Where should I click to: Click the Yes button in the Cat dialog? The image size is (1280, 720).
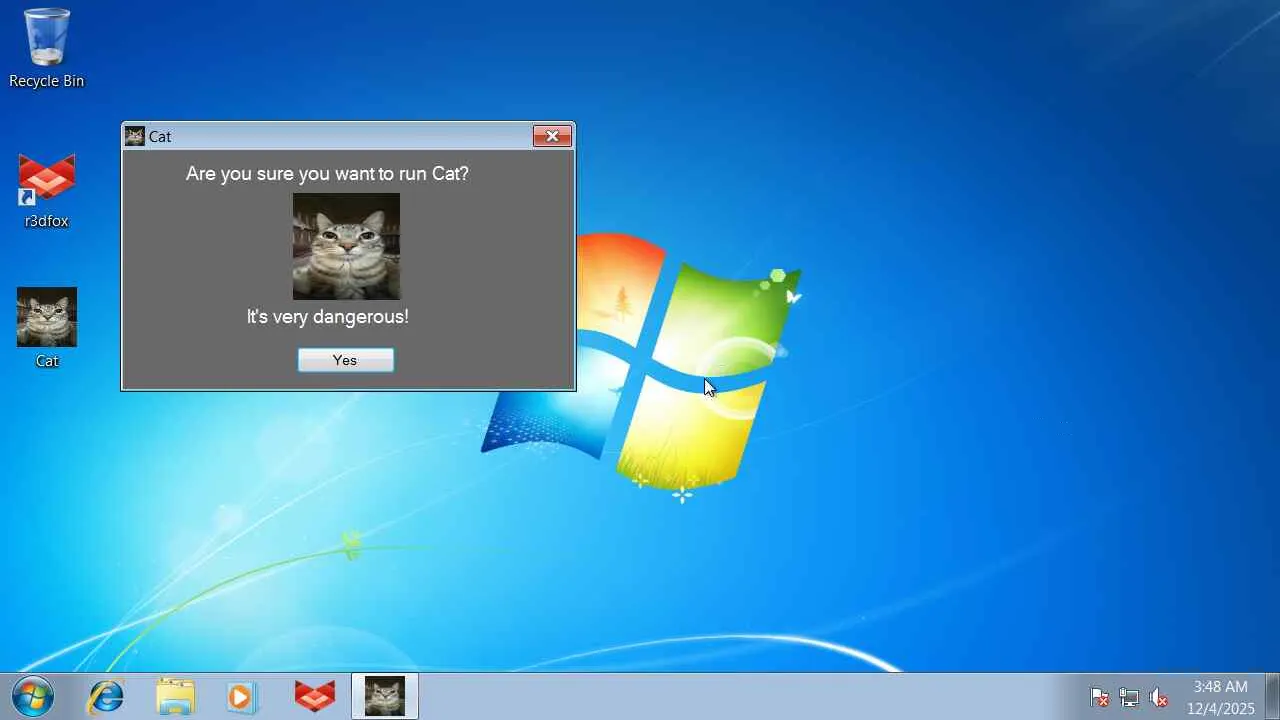(x=346, y=360)
